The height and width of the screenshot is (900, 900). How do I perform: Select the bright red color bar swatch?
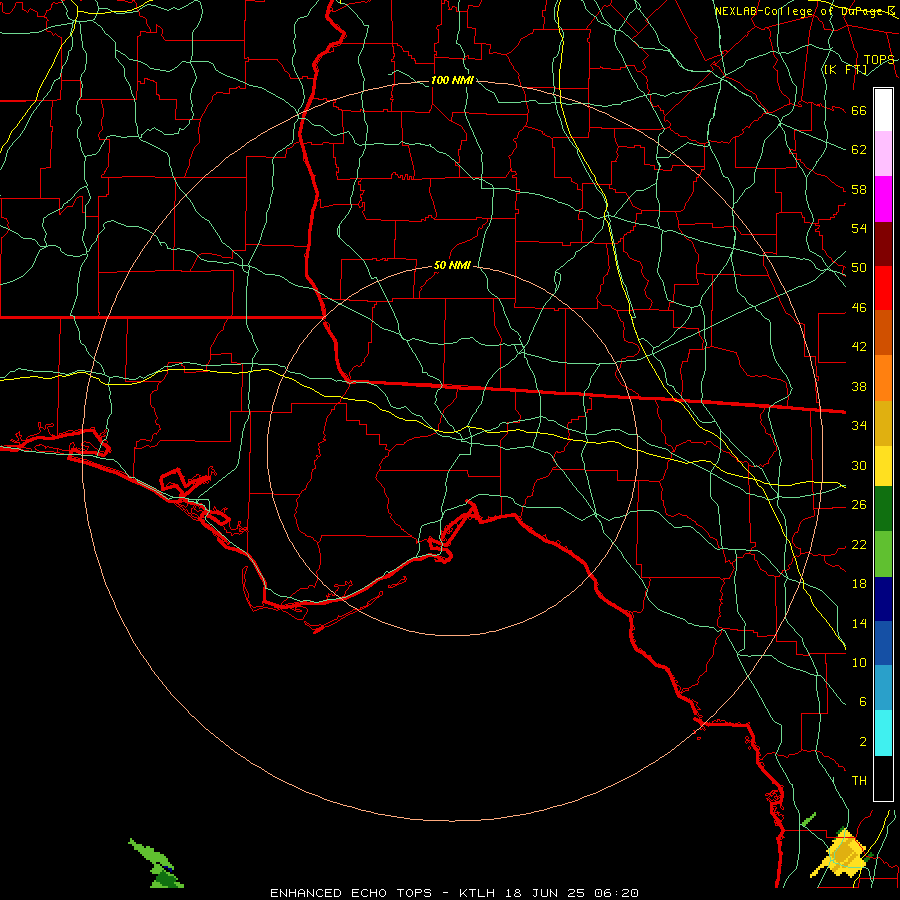pos(883,288)
